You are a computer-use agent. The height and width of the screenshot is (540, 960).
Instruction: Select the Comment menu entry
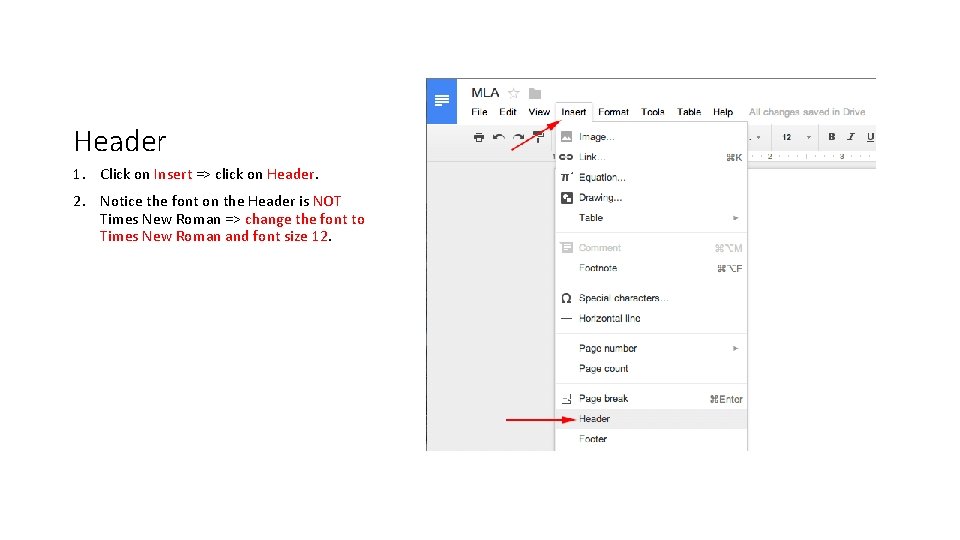(x=651, y=248)
